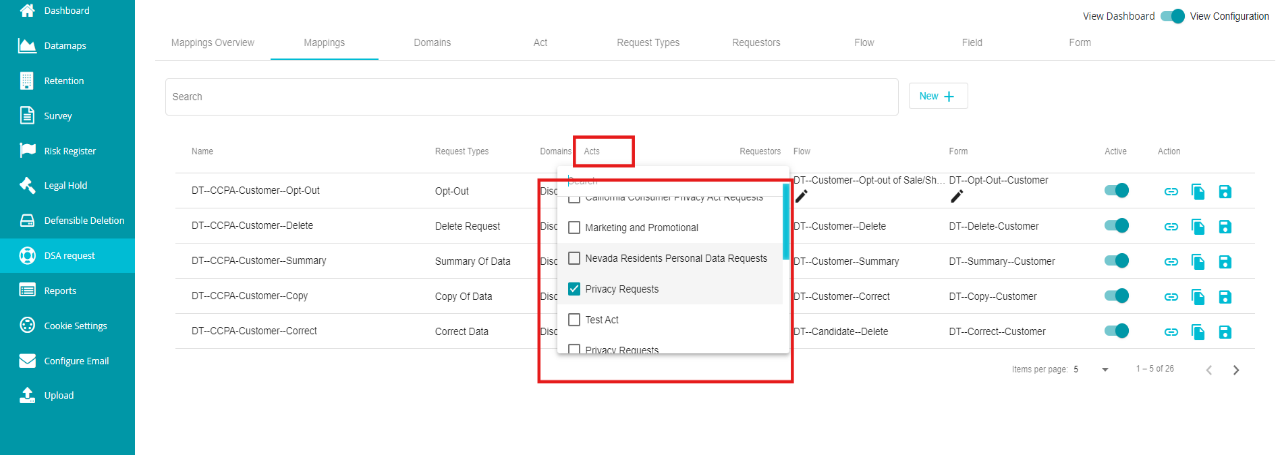Click link icon in Delete Request row

1171,226
